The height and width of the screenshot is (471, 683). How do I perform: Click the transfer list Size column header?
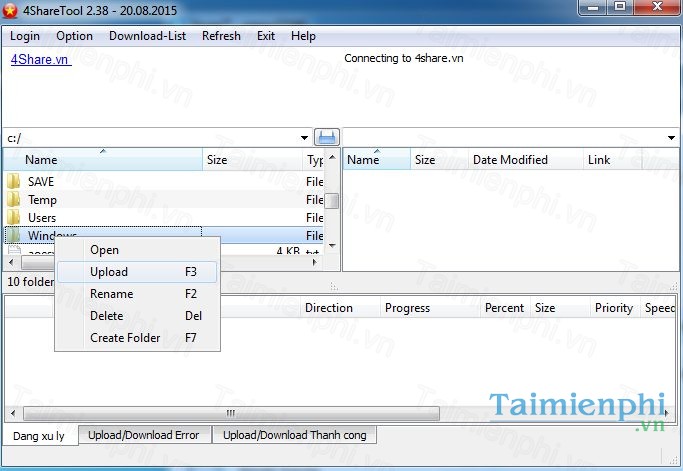pos(560,308)
